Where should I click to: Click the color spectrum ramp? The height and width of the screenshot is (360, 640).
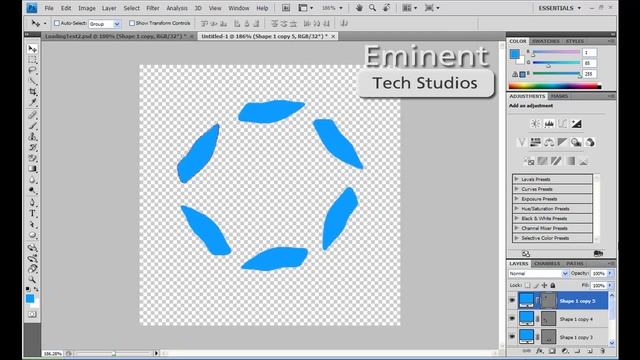555,86
